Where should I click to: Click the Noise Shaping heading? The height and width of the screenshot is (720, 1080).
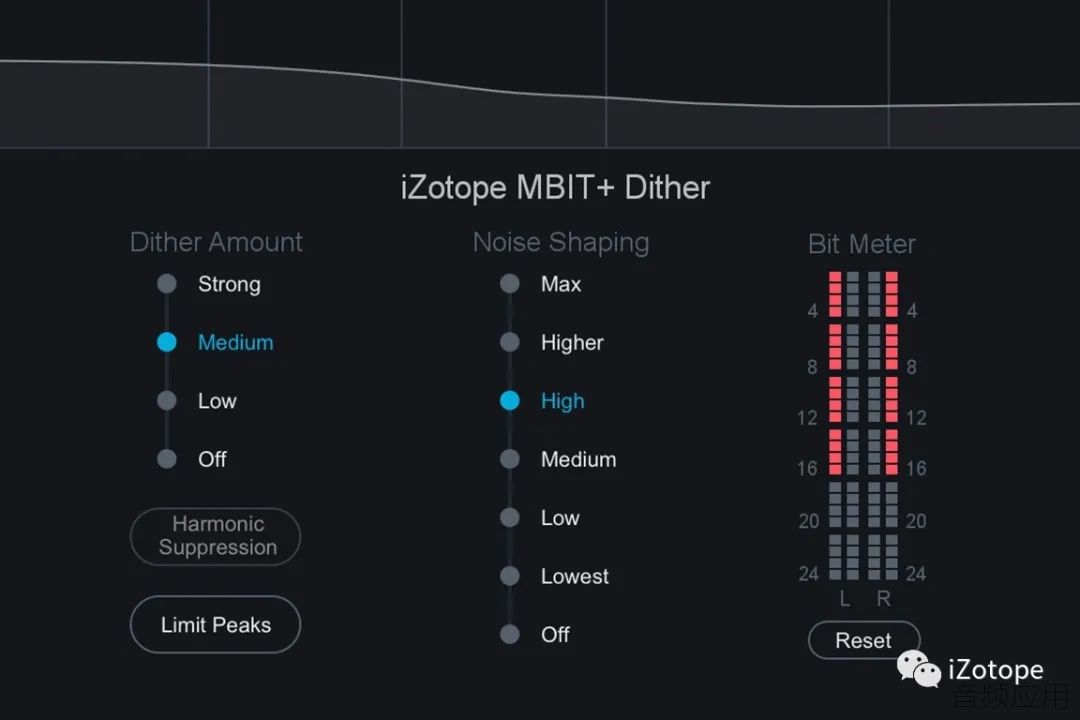pyautogui.click(x=561, y=243)
